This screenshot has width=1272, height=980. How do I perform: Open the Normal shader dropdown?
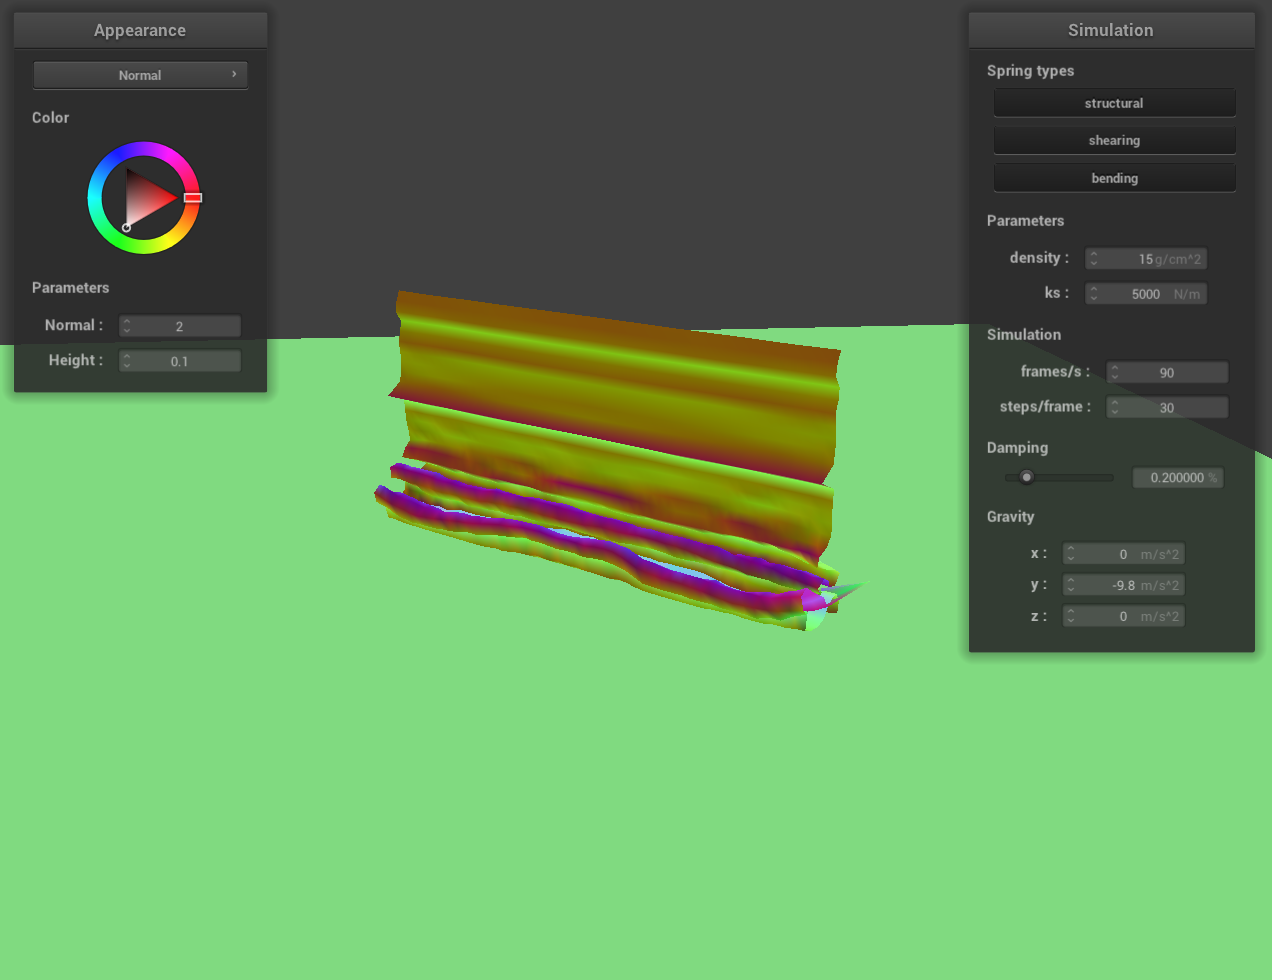tap(140, 75)
